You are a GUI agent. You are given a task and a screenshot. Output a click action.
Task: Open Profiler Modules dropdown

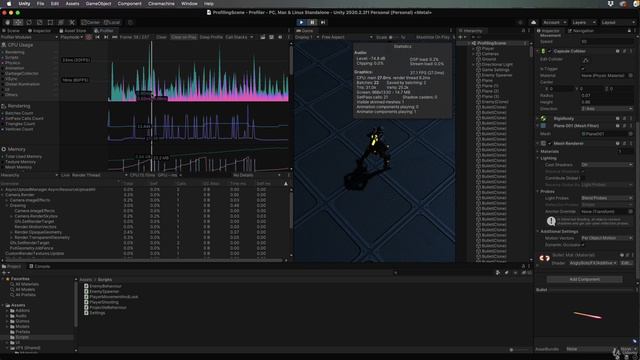(29, 37)
